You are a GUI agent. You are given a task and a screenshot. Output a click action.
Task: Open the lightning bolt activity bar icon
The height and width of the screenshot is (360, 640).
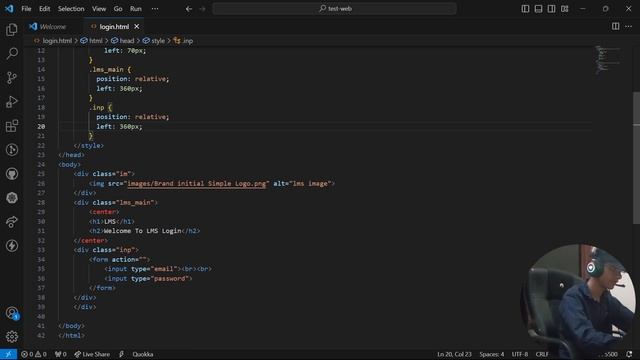click(12, 246)
